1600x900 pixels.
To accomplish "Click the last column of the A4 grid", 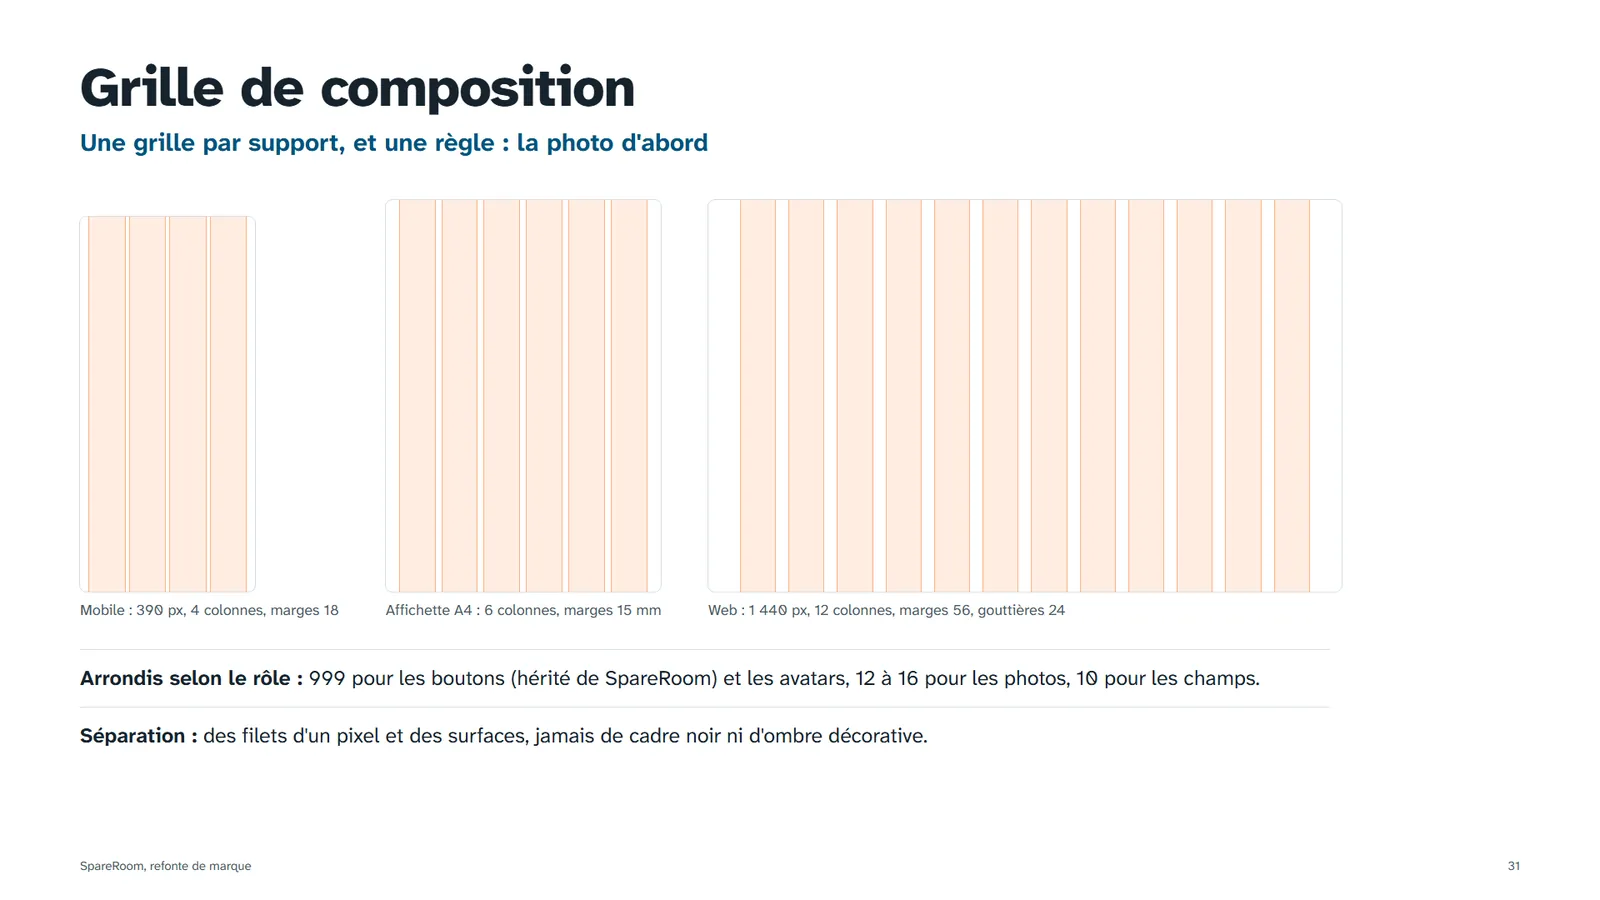I will click(x=629, y=396).
